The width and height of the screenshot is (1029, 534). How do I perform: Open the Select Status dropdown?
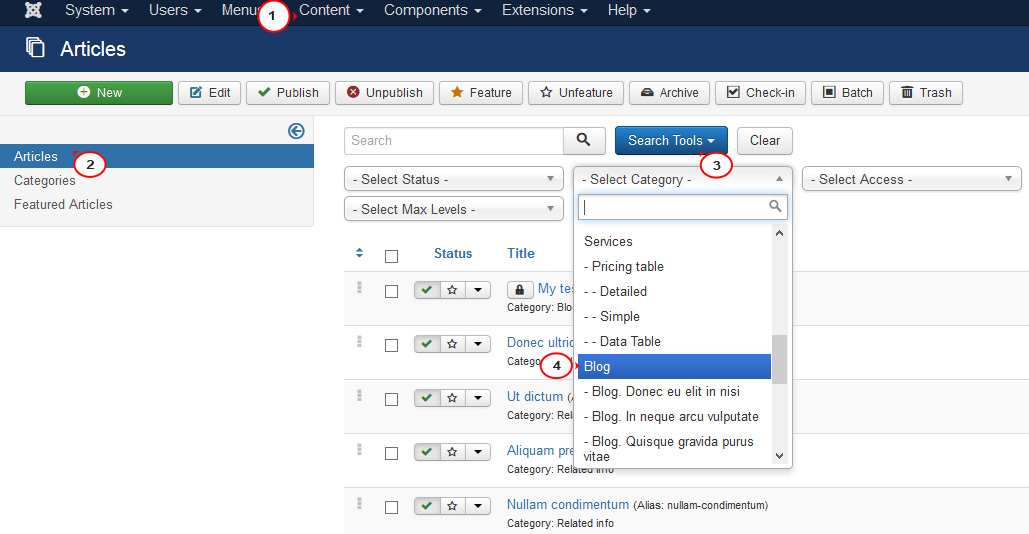point(453,179)
